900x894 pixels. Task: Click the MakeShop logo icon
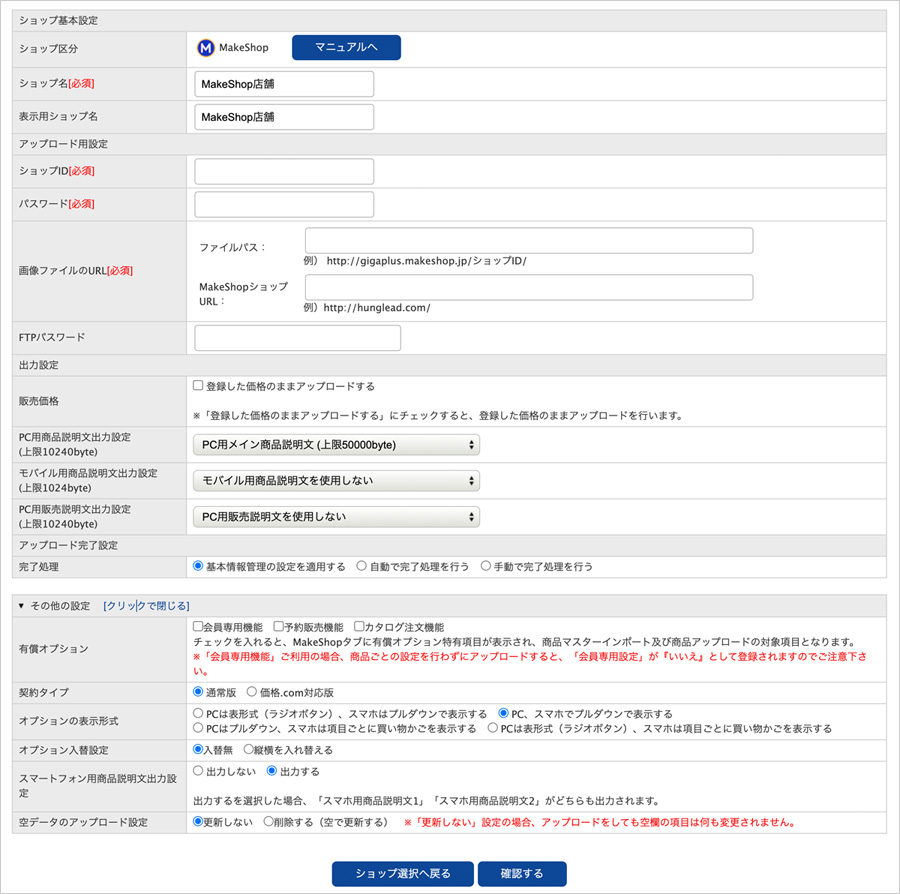pos(205,48)
